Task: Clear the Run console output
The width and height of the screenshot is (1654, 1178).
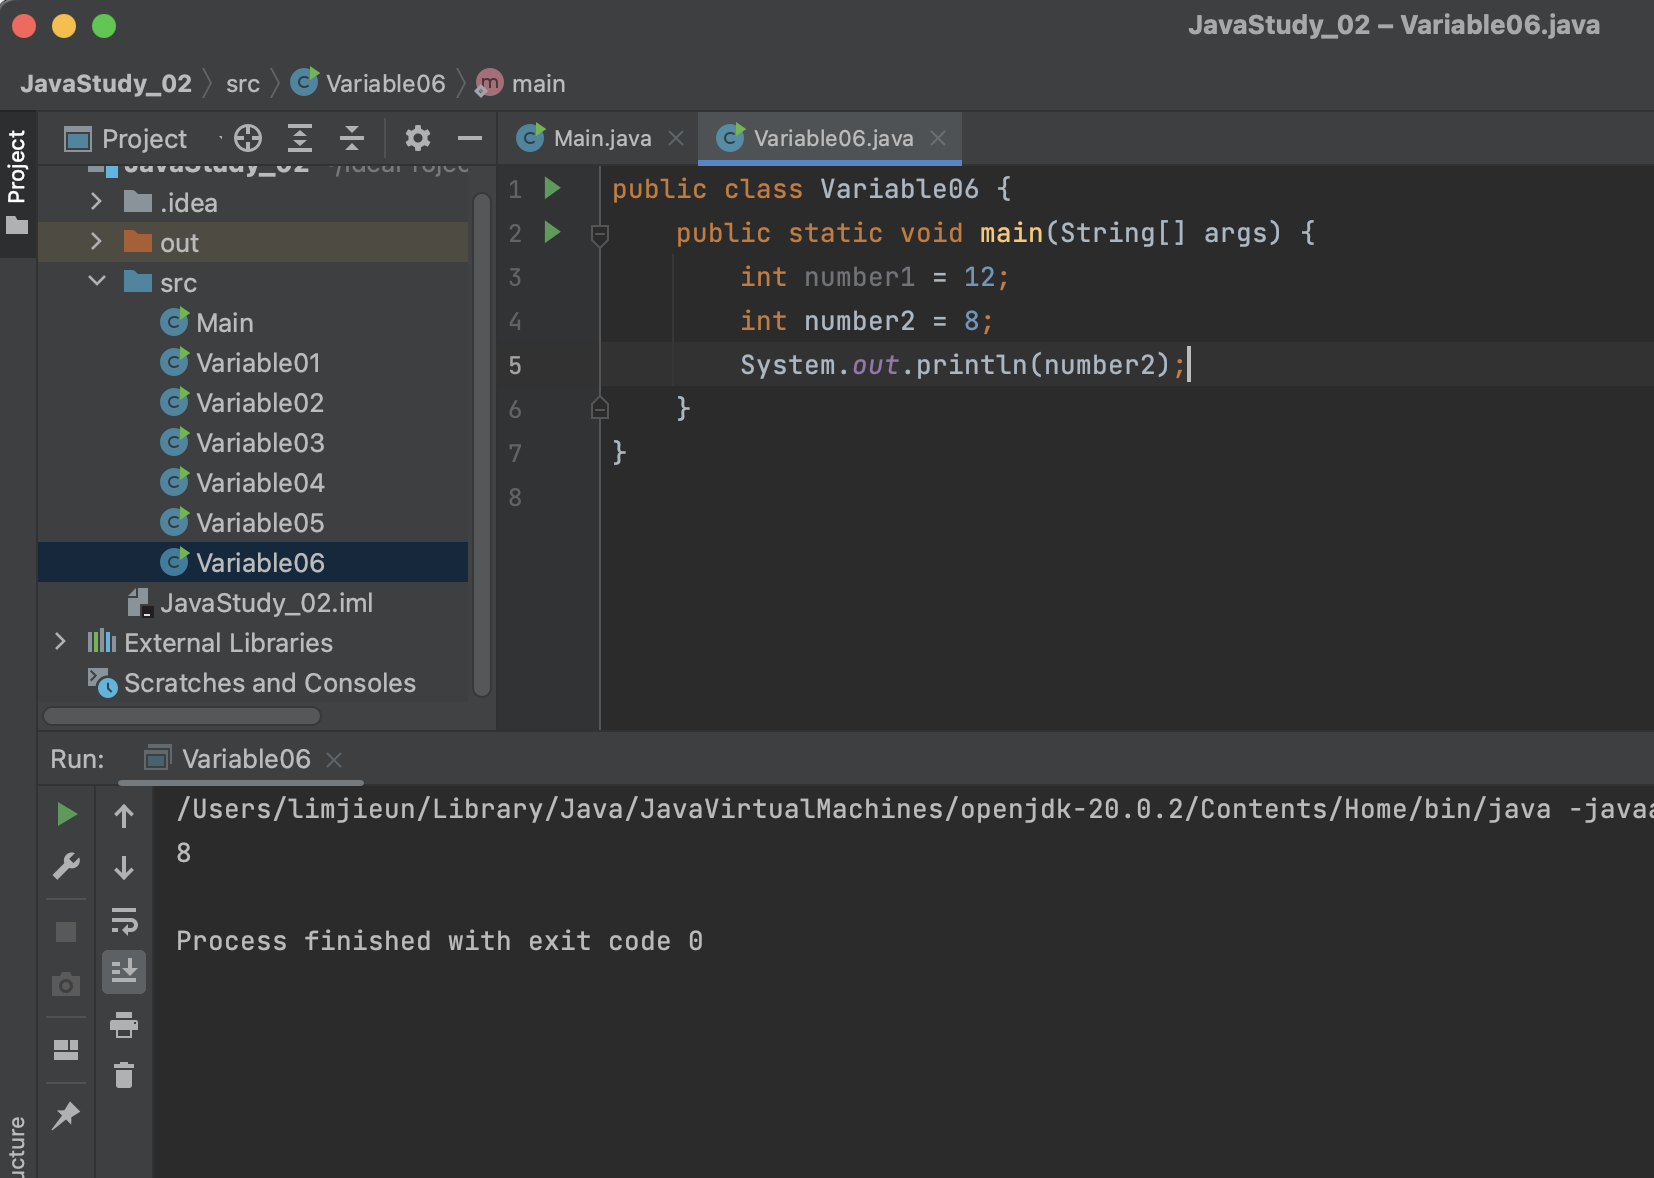Action: tap(124, 1075)
